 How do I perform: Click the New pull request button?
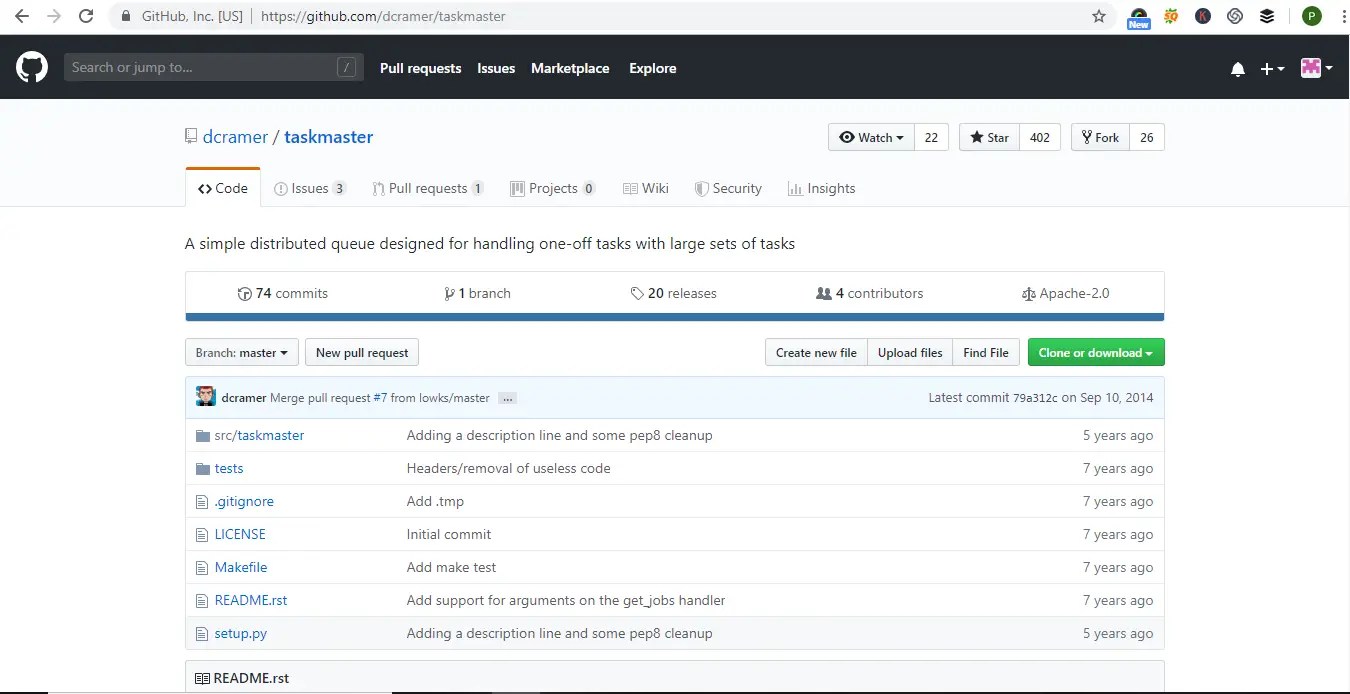click(362, 352)
